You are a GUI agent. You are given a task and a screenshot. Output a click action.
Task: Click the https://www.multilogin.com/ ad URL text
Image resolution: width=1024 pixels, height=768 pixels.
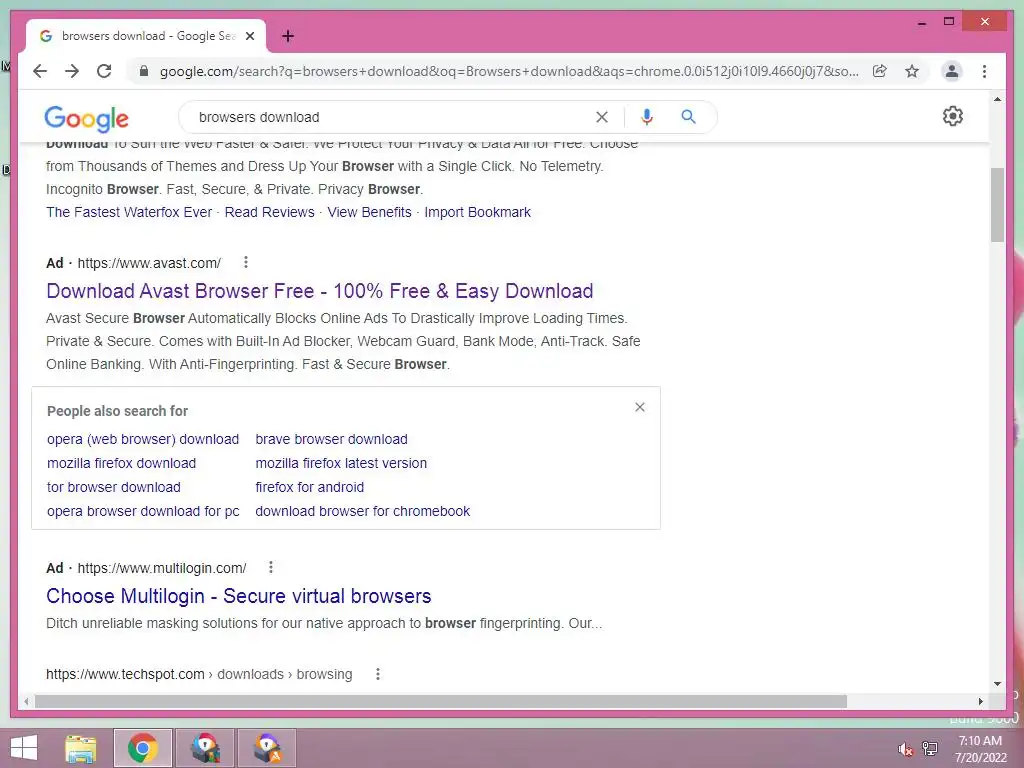(162, 568)
